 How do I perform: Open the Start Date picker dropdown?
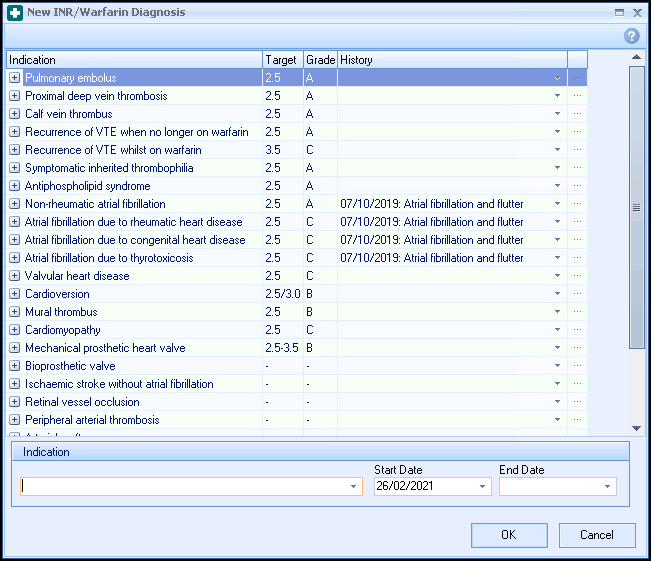(x=483, y=487)
